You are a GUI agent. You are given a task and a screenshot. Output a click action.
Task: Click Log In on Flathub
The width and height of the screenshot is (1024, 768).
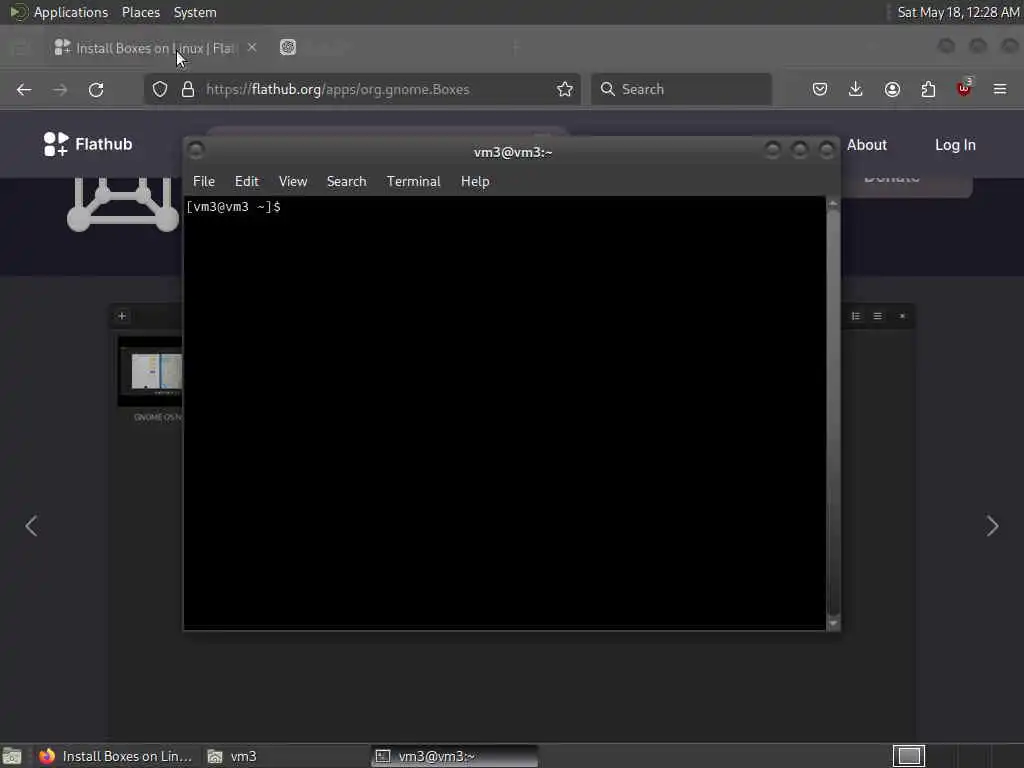click(955, 145)
